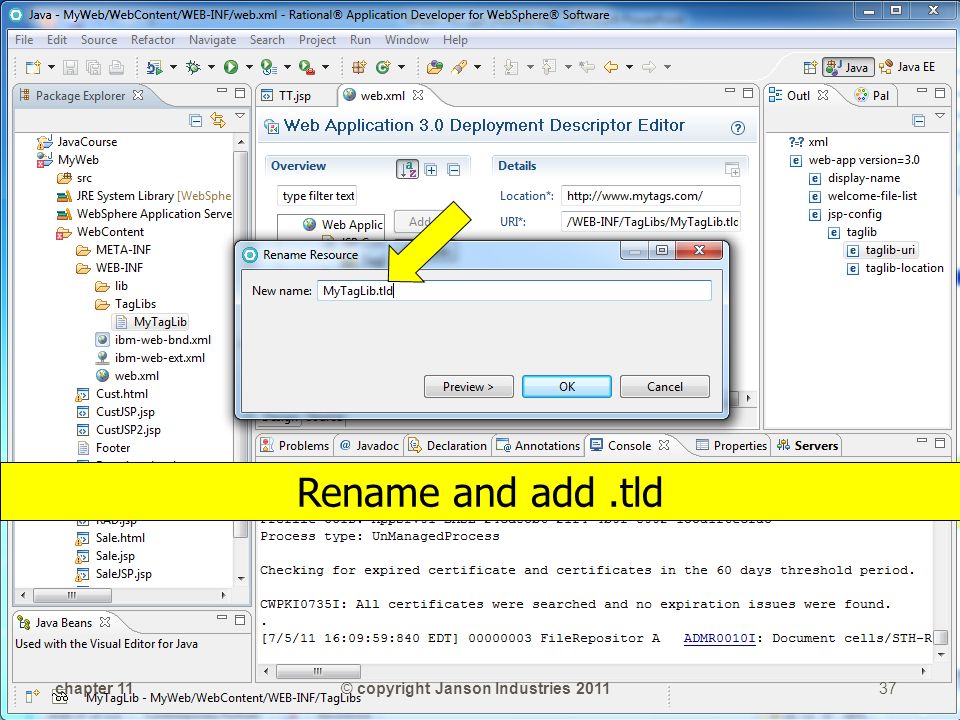Image resolution: width=960 pixels, height=720 pixels.
Task: Click the Print toolbar icon
Action: 116,67
